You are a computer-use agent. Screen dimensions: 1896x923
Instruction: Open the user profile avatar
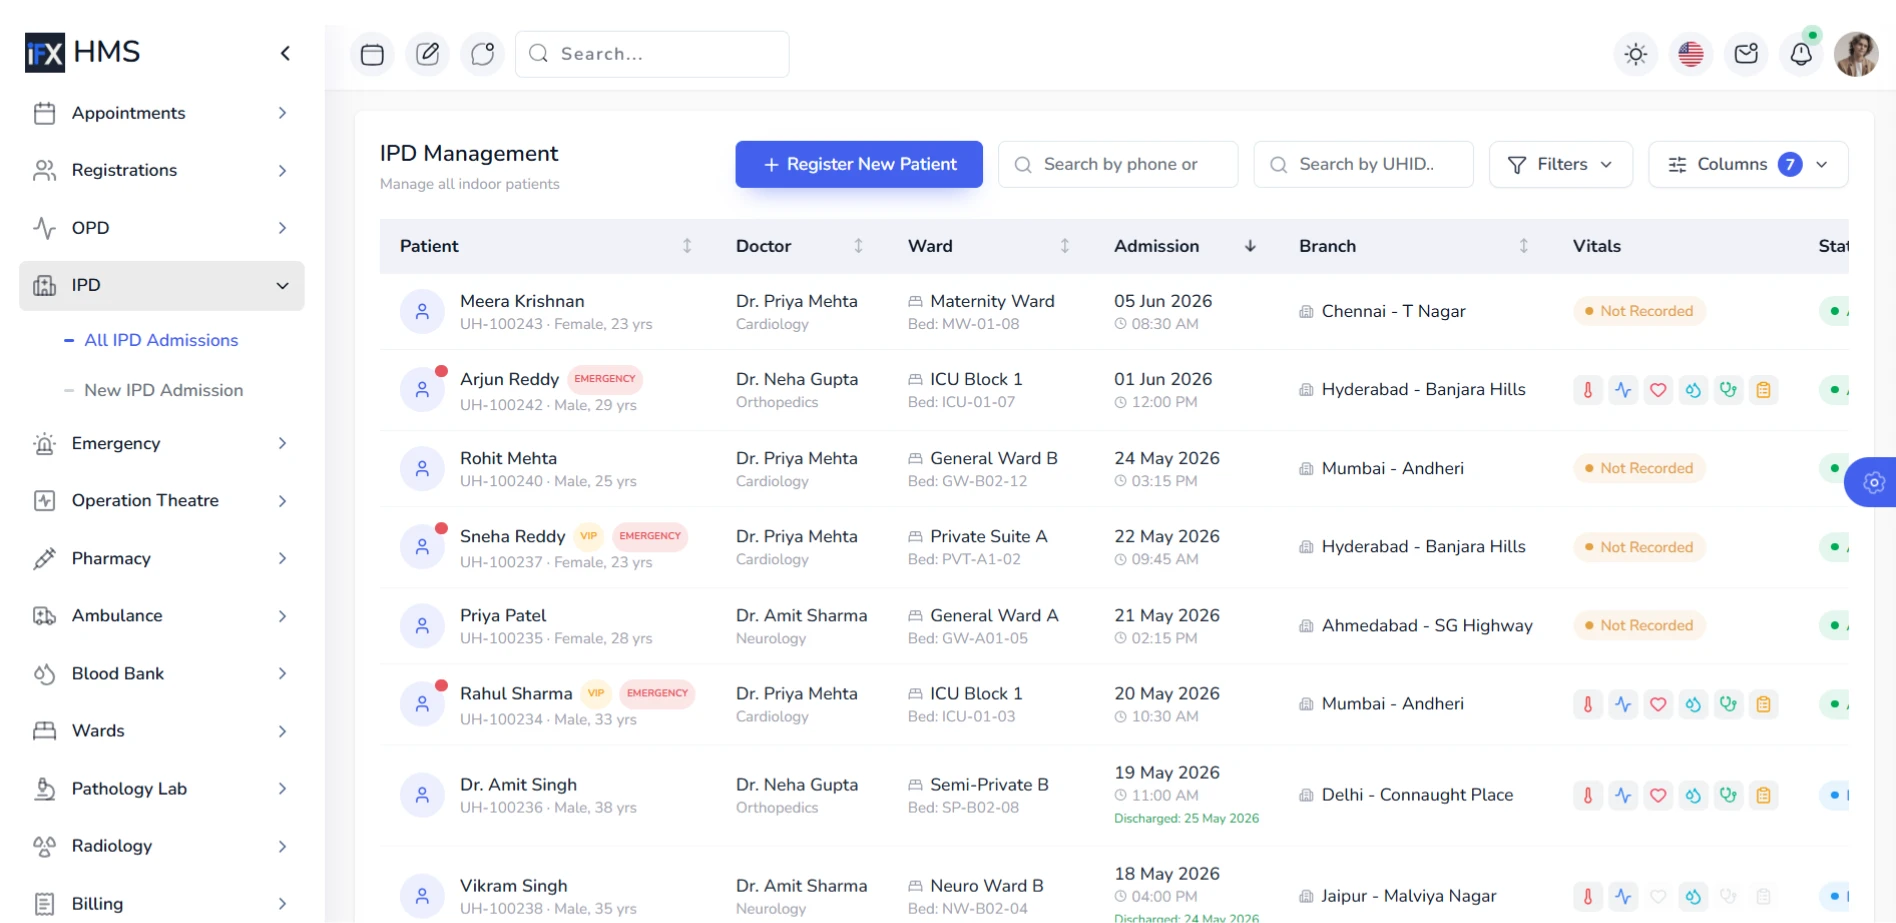click(1856, 54)
